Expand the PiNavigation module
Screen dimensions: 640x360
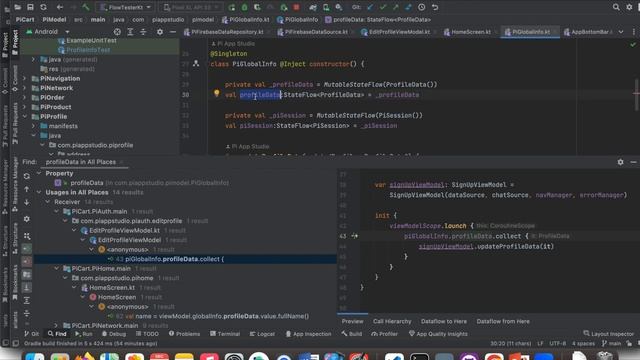(x=24, y=78)
